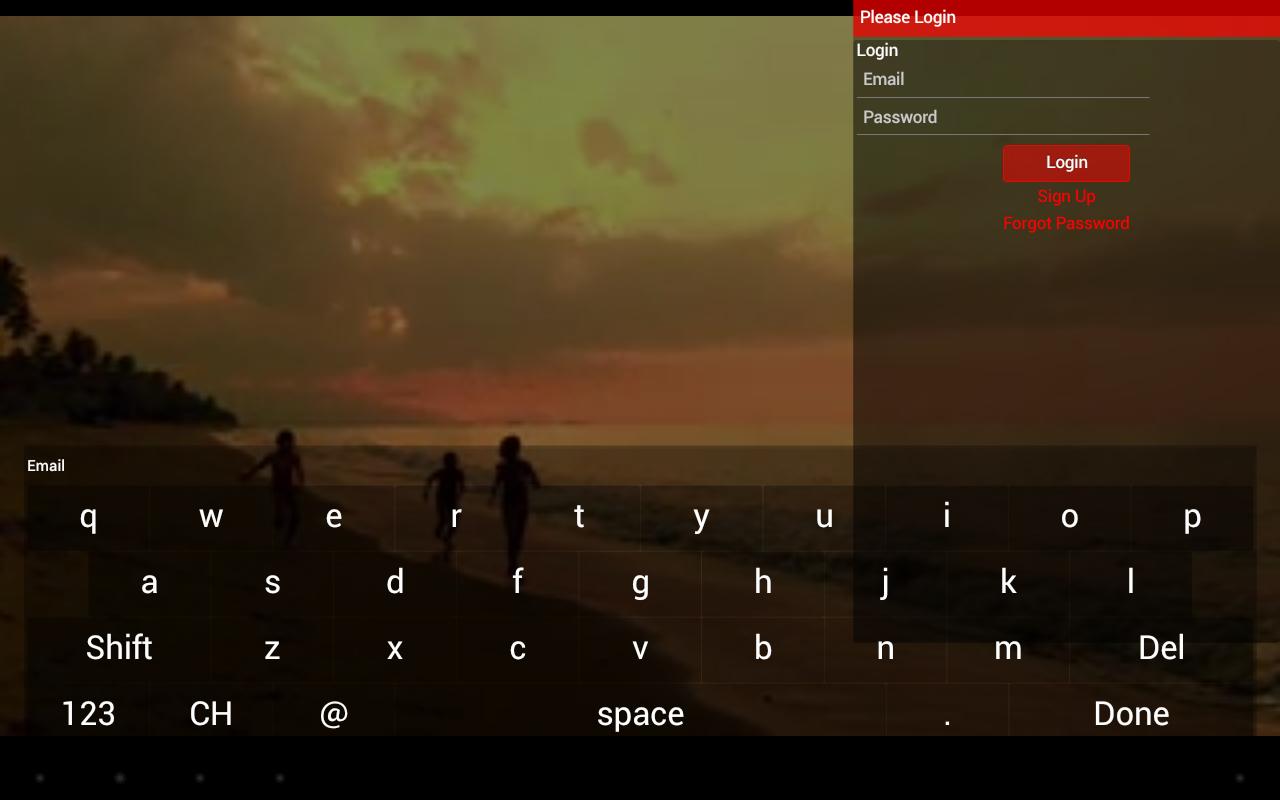Tap the a key on the keyboard

pos(149,582)
